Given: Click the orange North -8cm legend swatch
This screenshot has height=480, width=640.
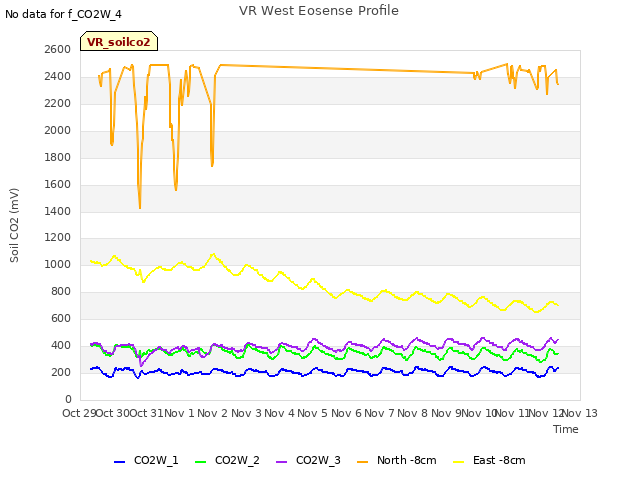Looking at the screenshot, I should point(362,462).
